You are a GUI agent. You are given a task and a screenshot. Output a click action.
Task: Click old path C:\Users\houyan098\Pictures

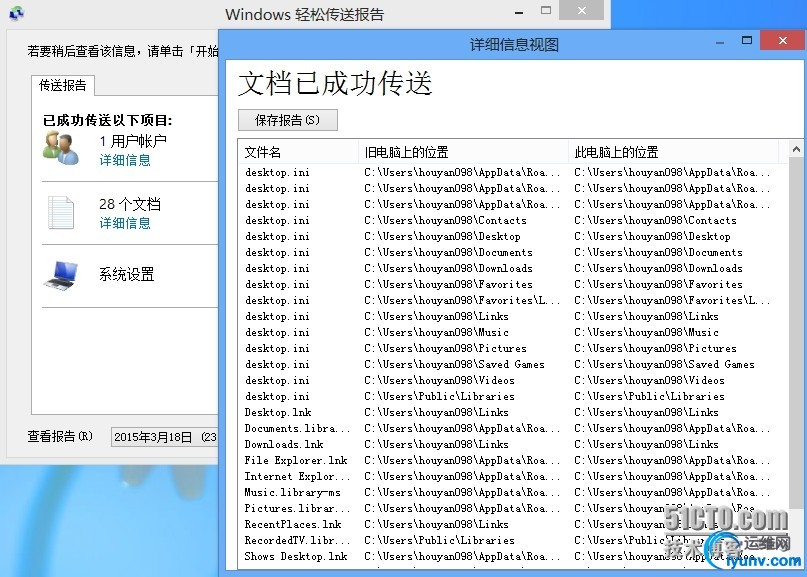pos(445,348)
